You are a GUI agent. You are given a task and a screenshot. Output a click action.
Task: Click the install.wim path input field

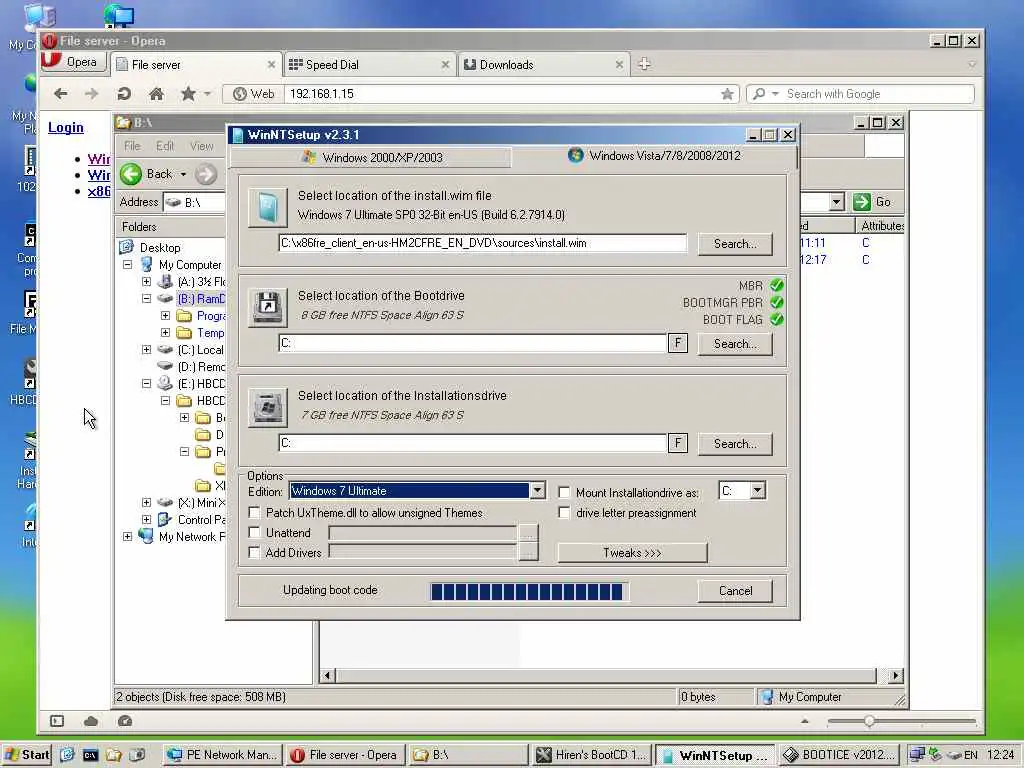click(483, 243)
